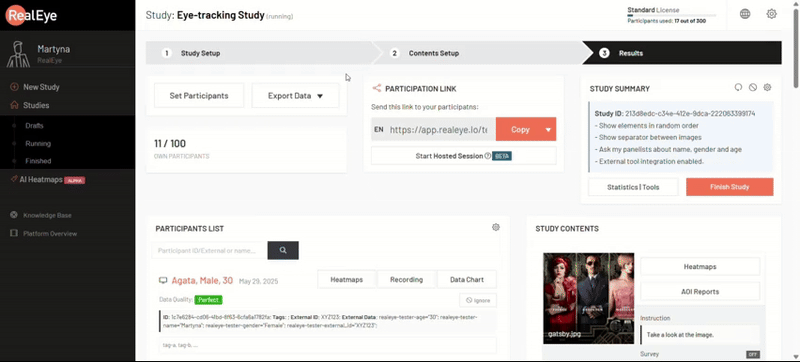Open the Martyna user profile avatar
800x362 pixels.
(18, 54)
